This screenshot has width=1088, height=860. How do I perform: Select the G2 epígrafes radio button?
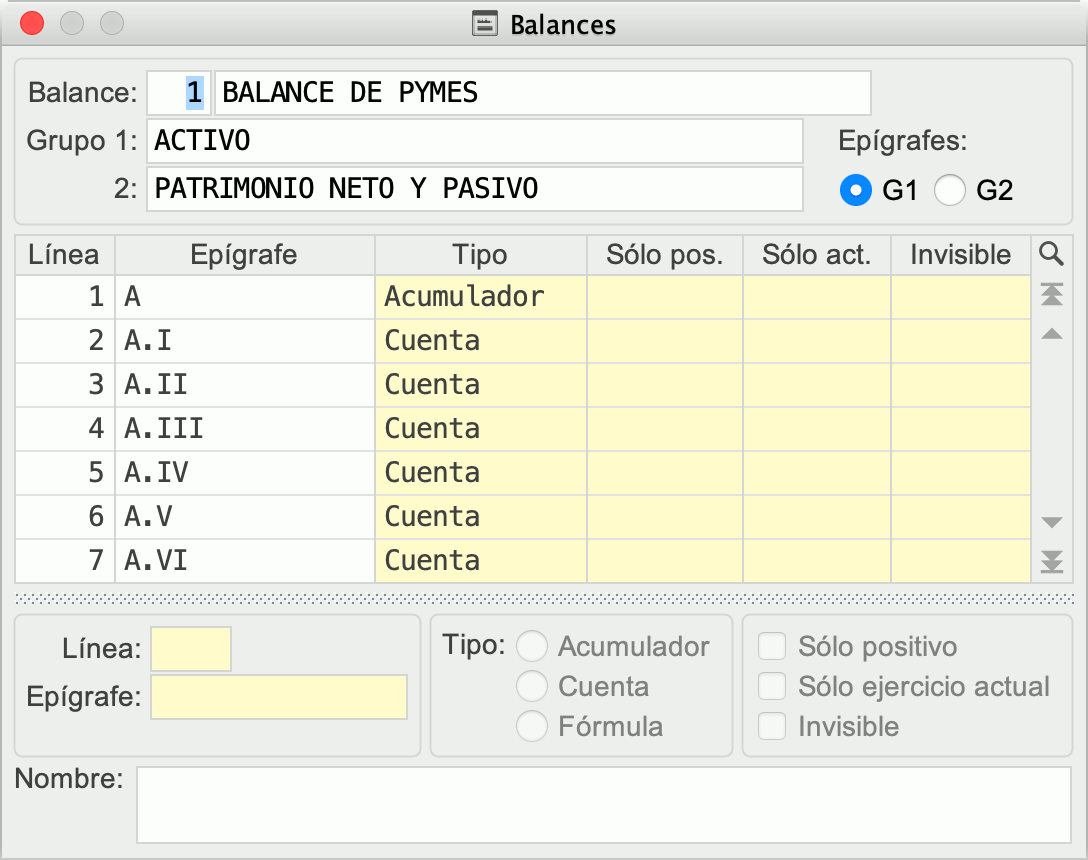coord(949,189)
